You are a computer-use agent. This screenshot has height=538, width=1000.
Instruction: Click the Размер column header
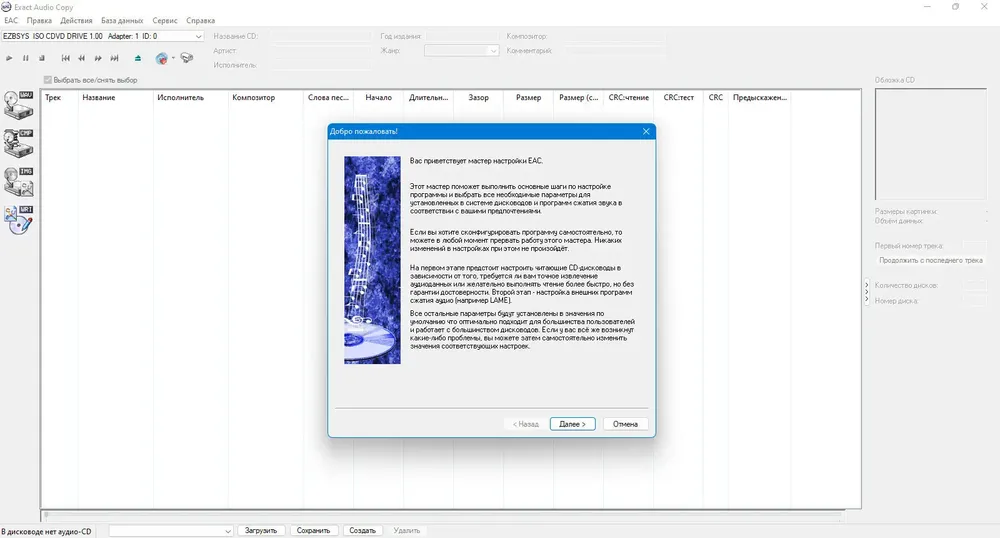pos(528,98)
